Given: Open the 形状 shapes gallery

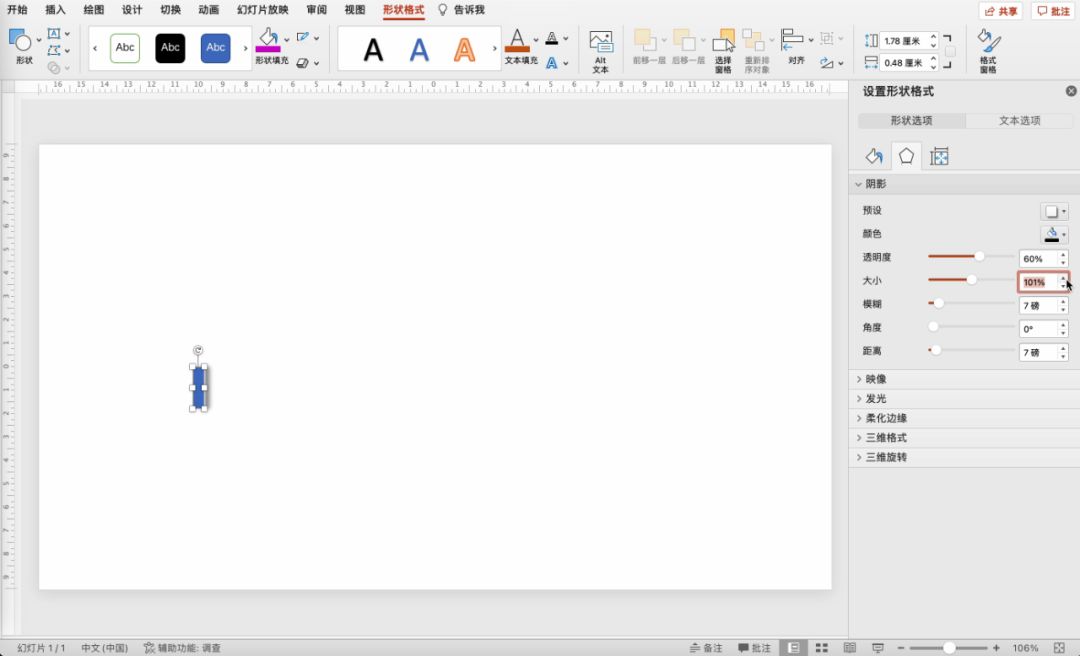Looking at the screenshot, I should [x=23, y=46].
